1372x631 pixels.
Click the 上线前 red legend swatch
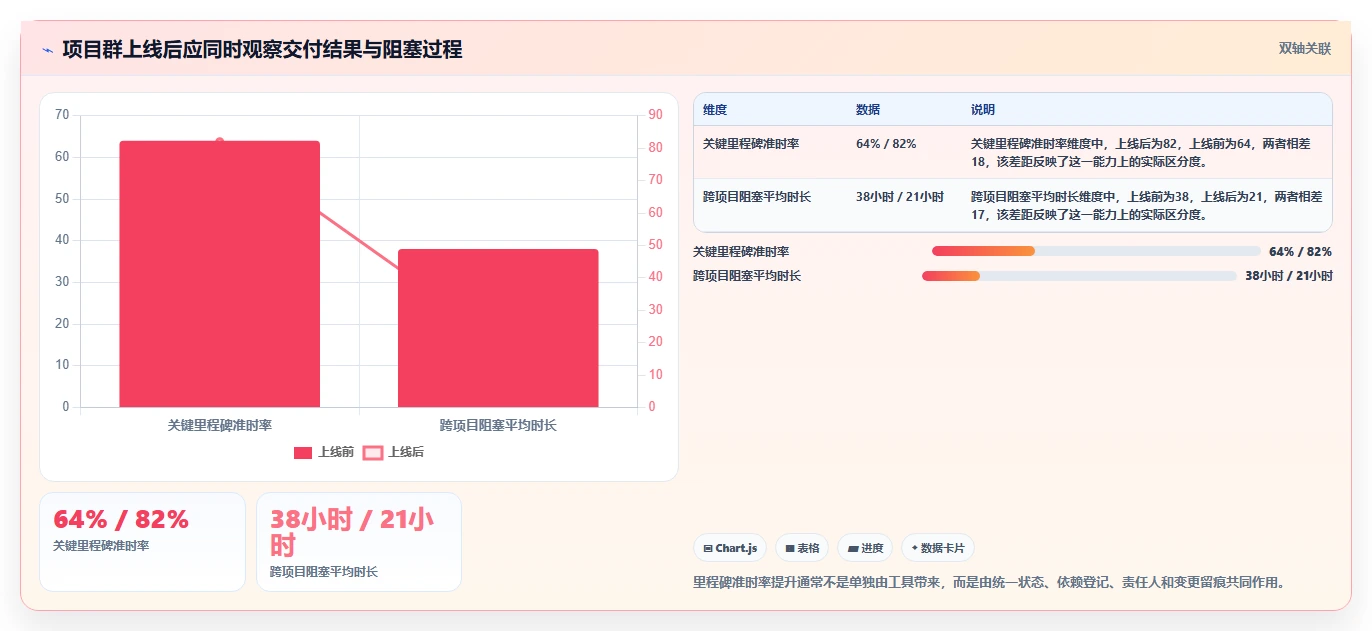303,453
